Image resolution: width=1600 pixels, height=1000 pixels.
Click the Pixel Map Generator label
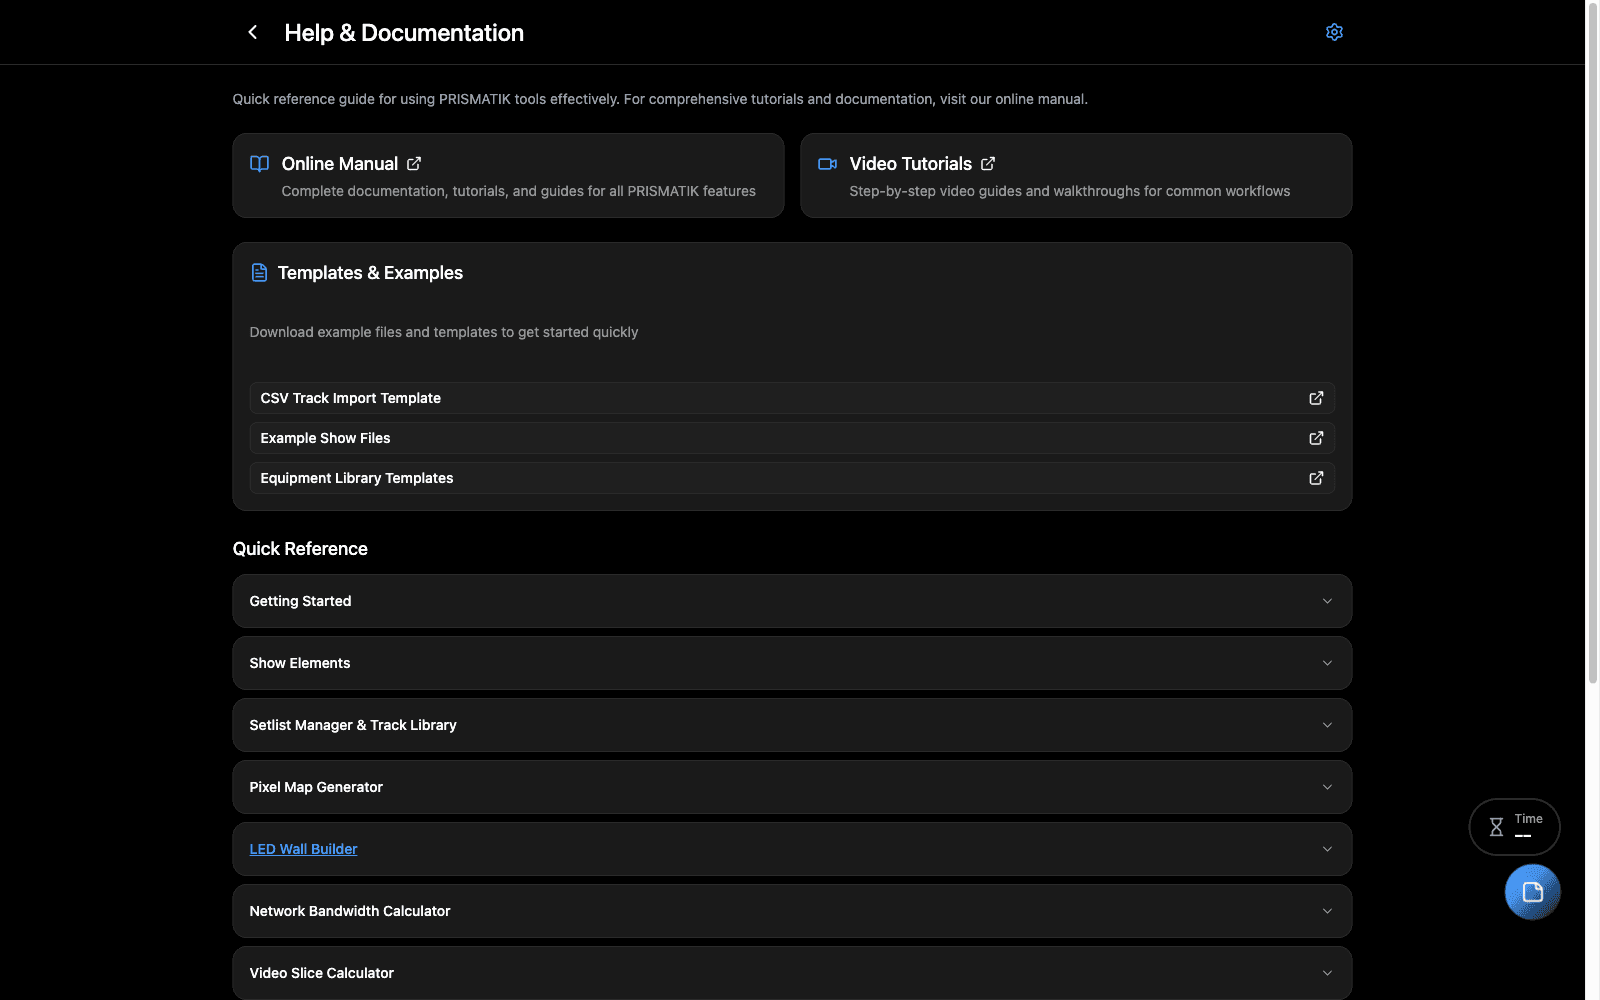(x=316, y=787)
